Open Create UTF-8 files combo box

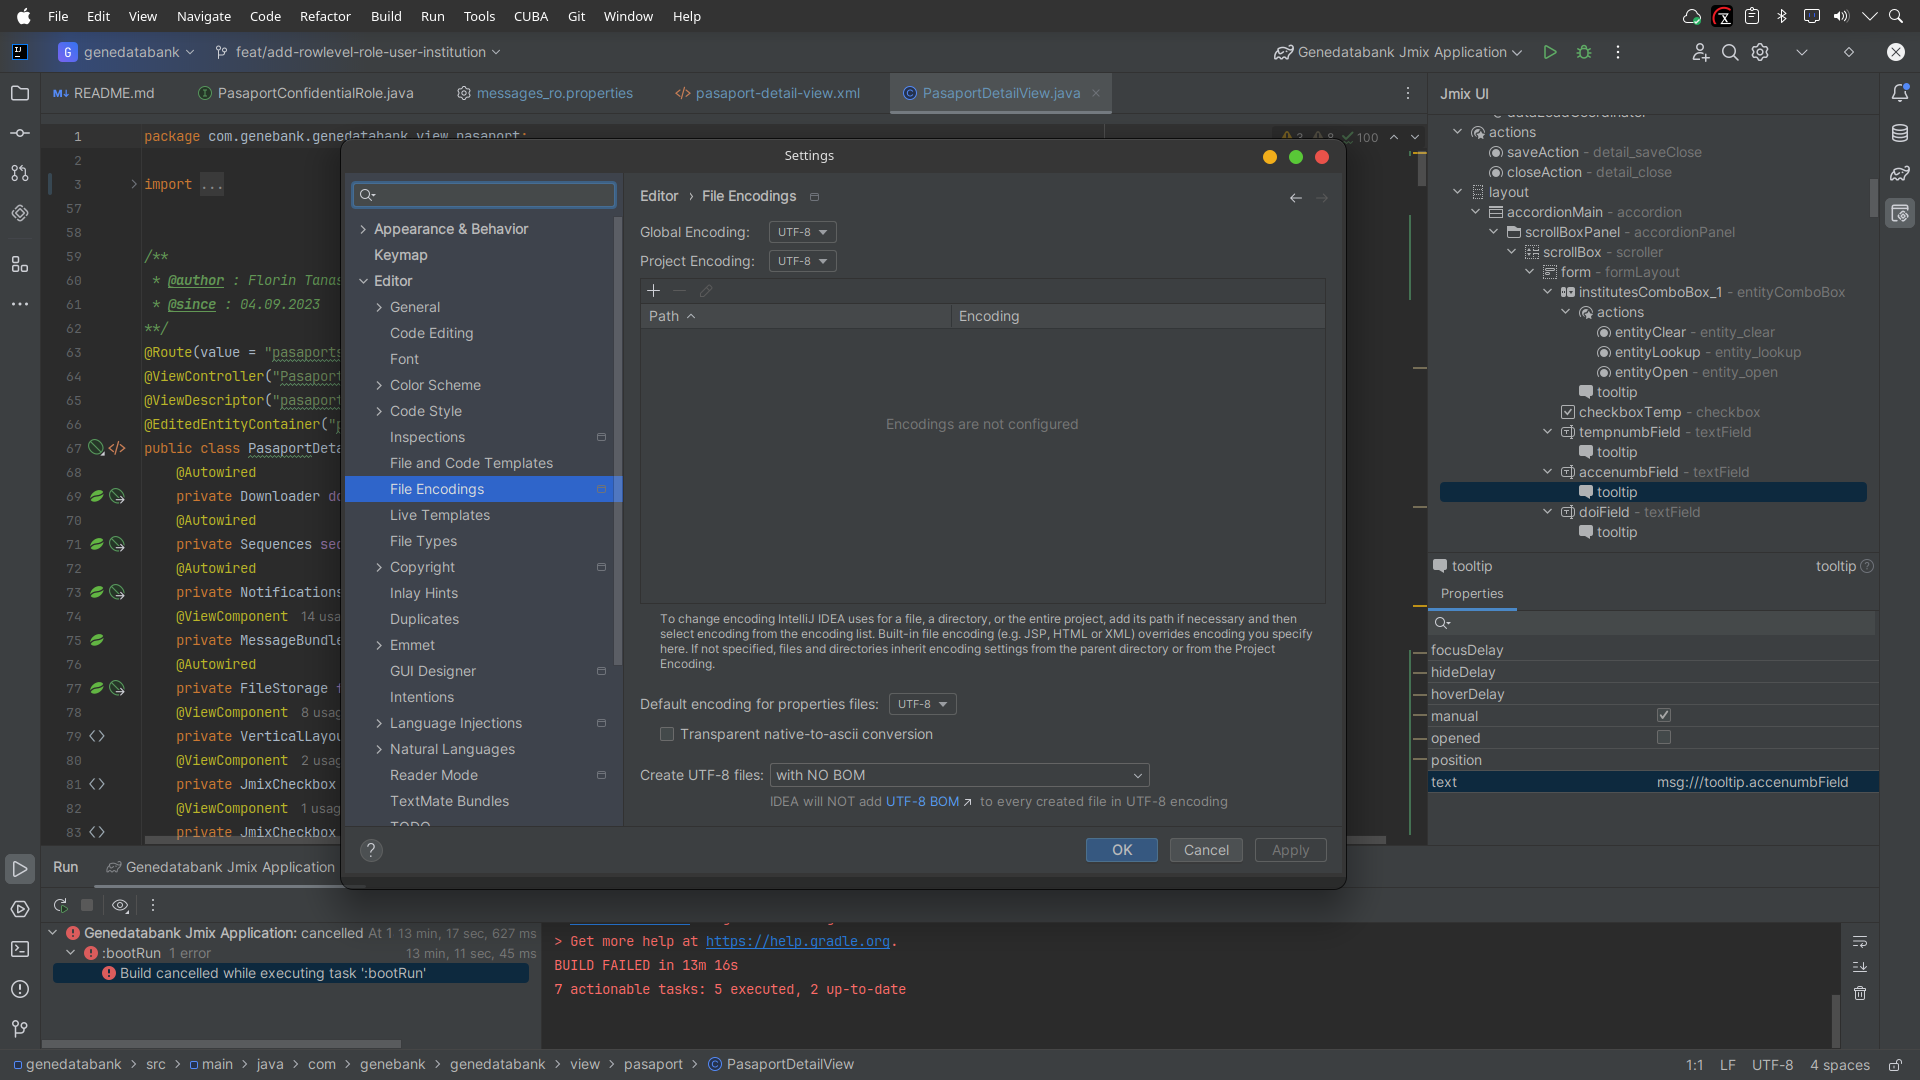(959, 775)
